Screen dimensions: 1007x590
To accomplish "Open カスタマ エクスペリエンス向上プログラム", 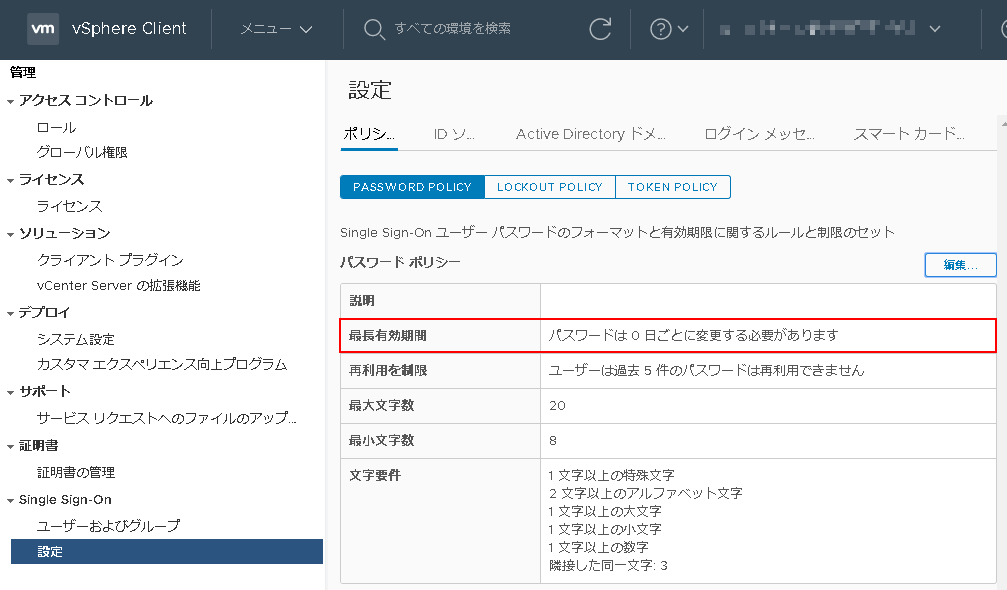I will (x=162, y=364).
